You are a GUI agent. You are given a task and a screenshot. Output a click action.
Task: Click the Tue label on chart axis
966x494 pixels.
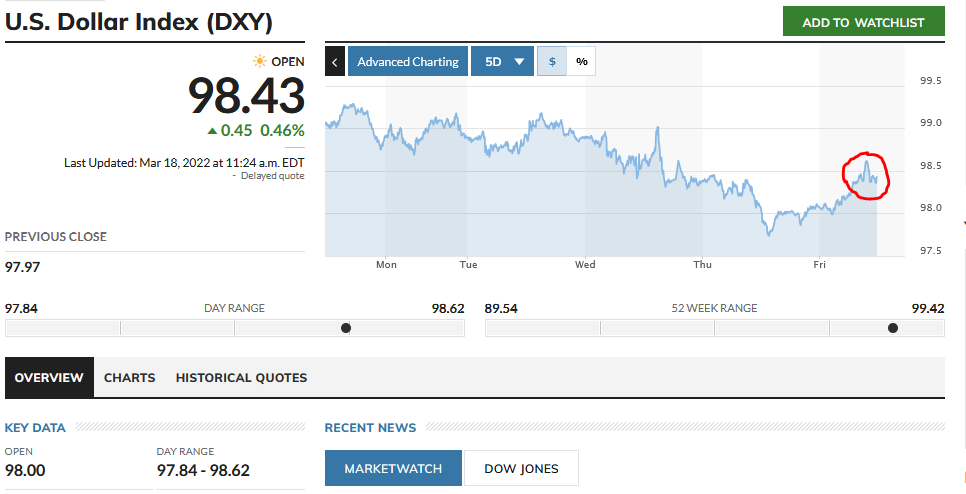tap(468, 264)
